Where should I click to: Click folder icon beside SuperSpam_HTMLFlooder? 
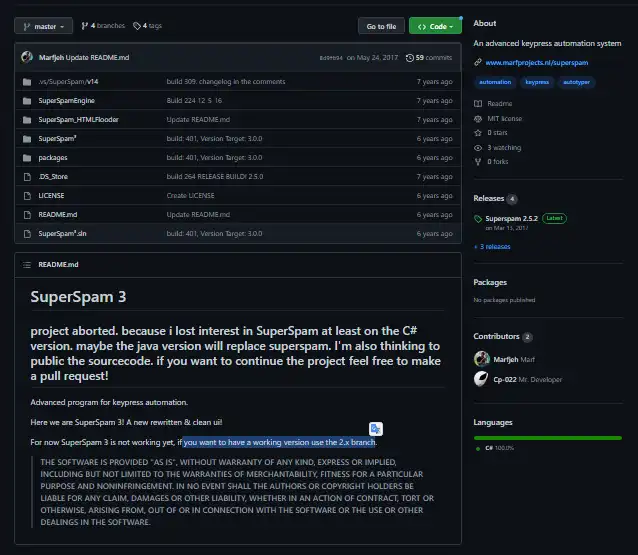(27, 120)
